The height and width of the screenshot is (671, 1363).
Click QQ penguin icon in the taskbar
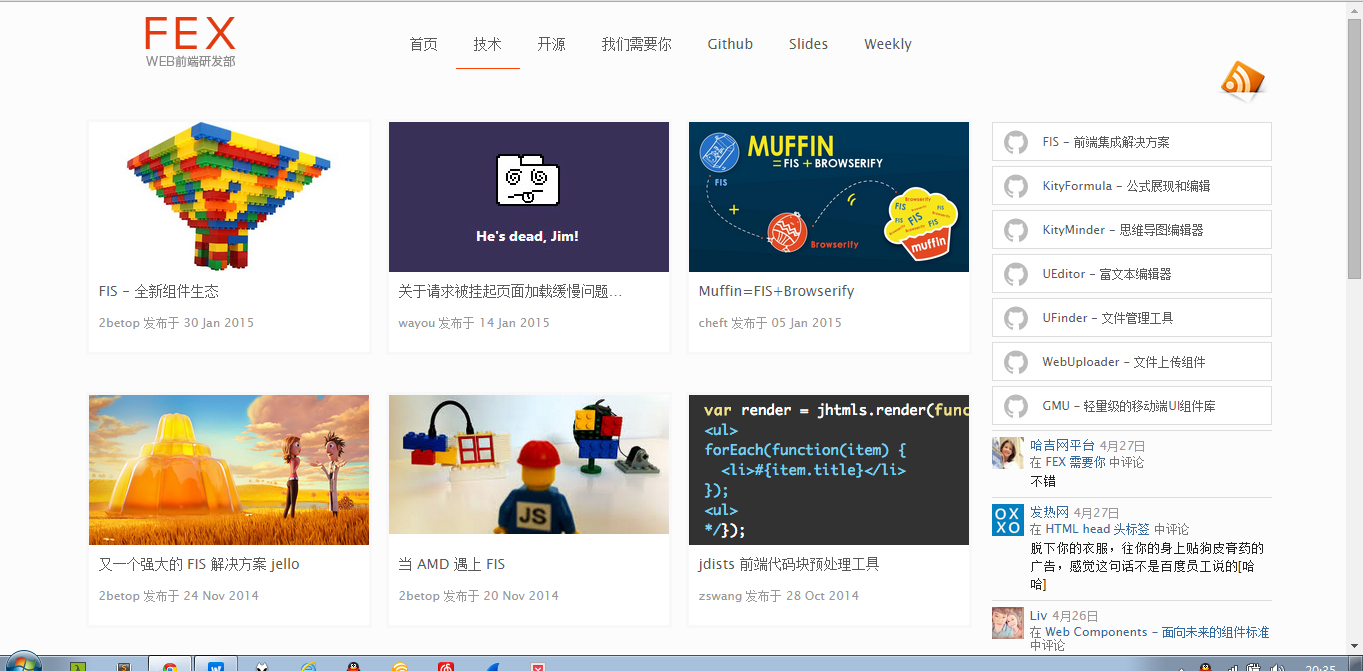click(353, 665)
